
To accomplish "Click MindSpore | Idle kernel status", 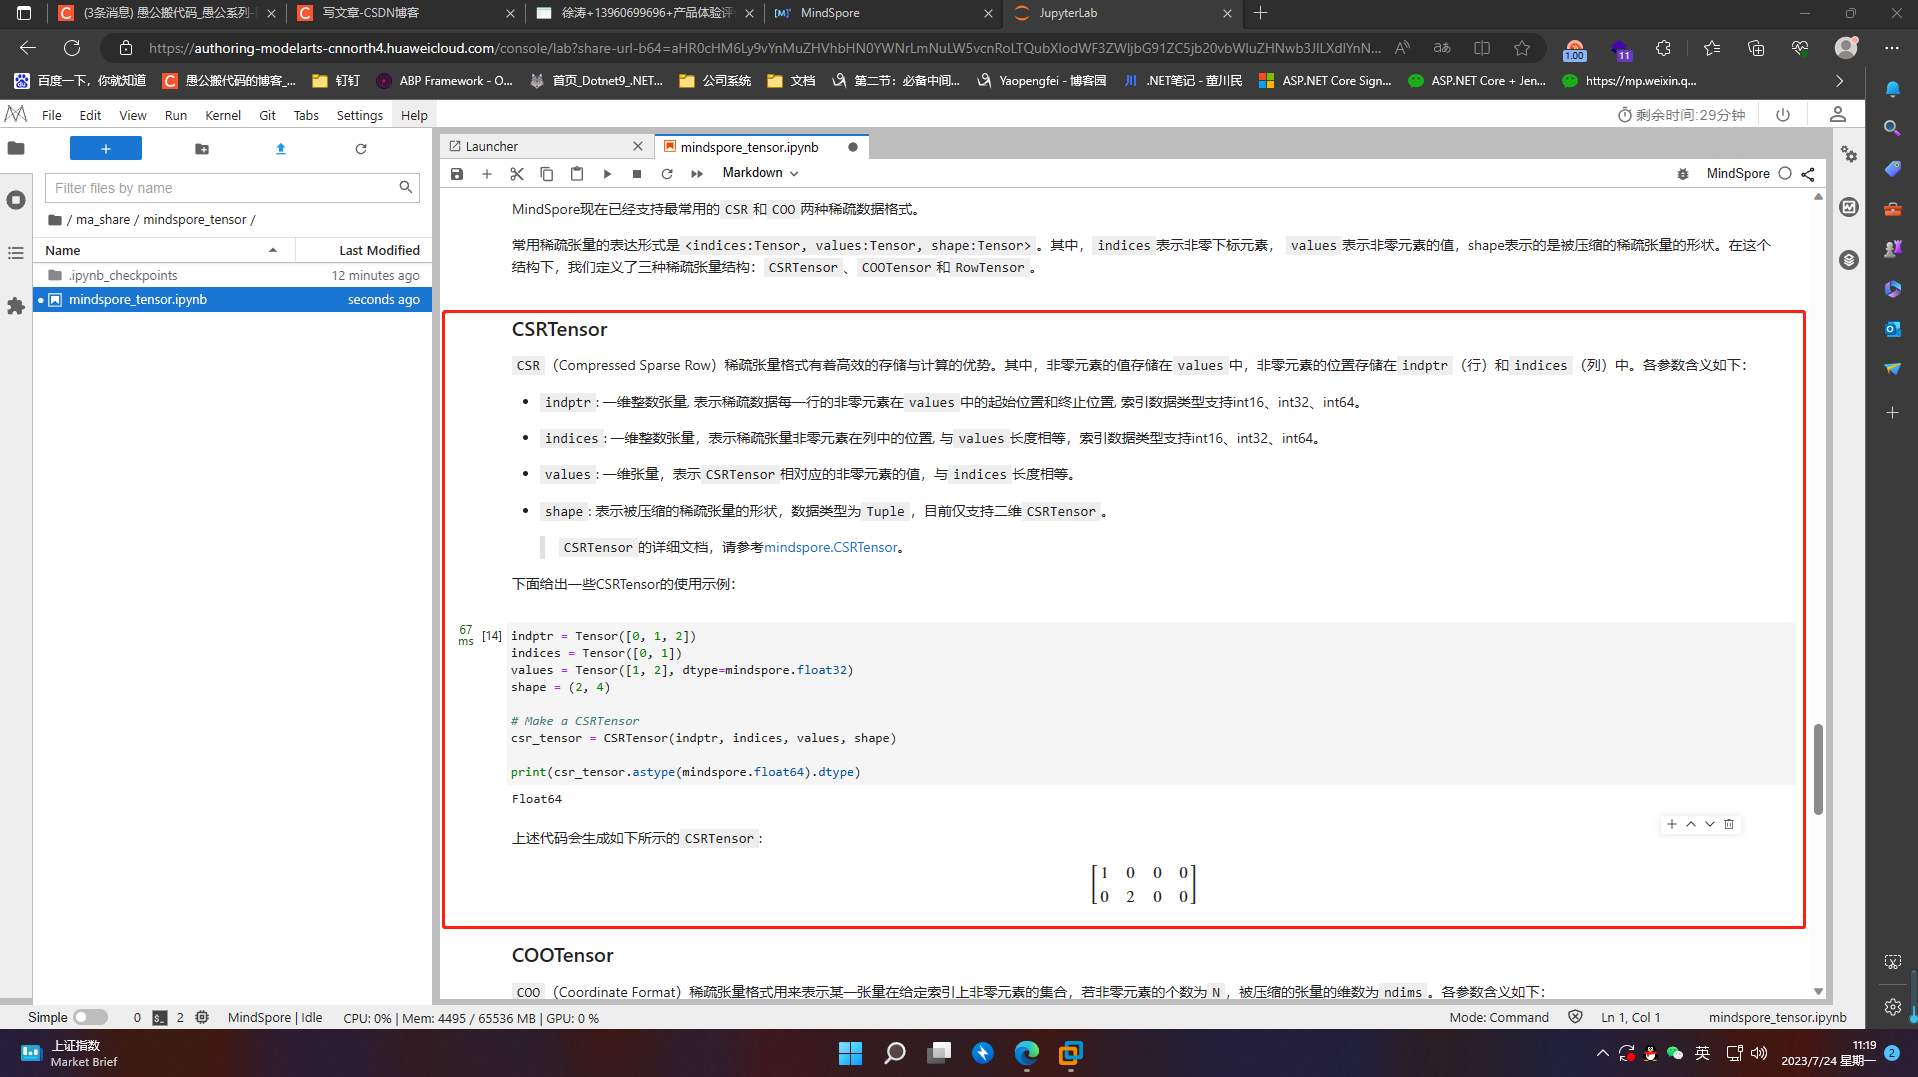I will tap(275, 1017).
